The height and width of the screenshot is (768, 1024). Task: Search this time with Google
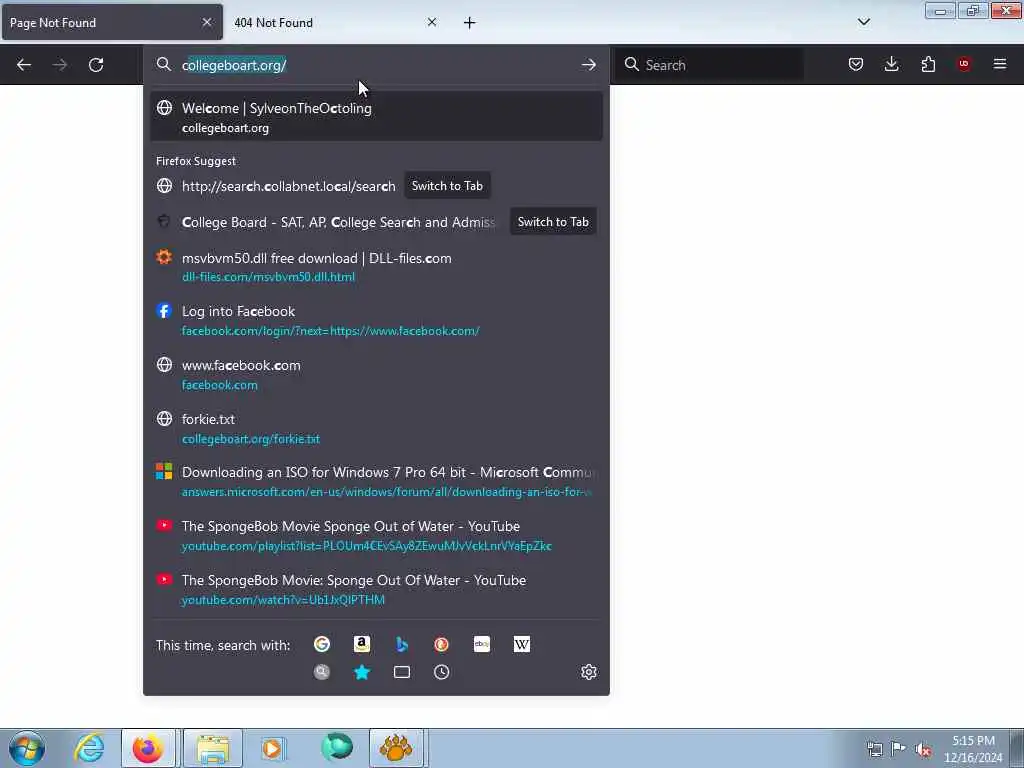point(322,645)
